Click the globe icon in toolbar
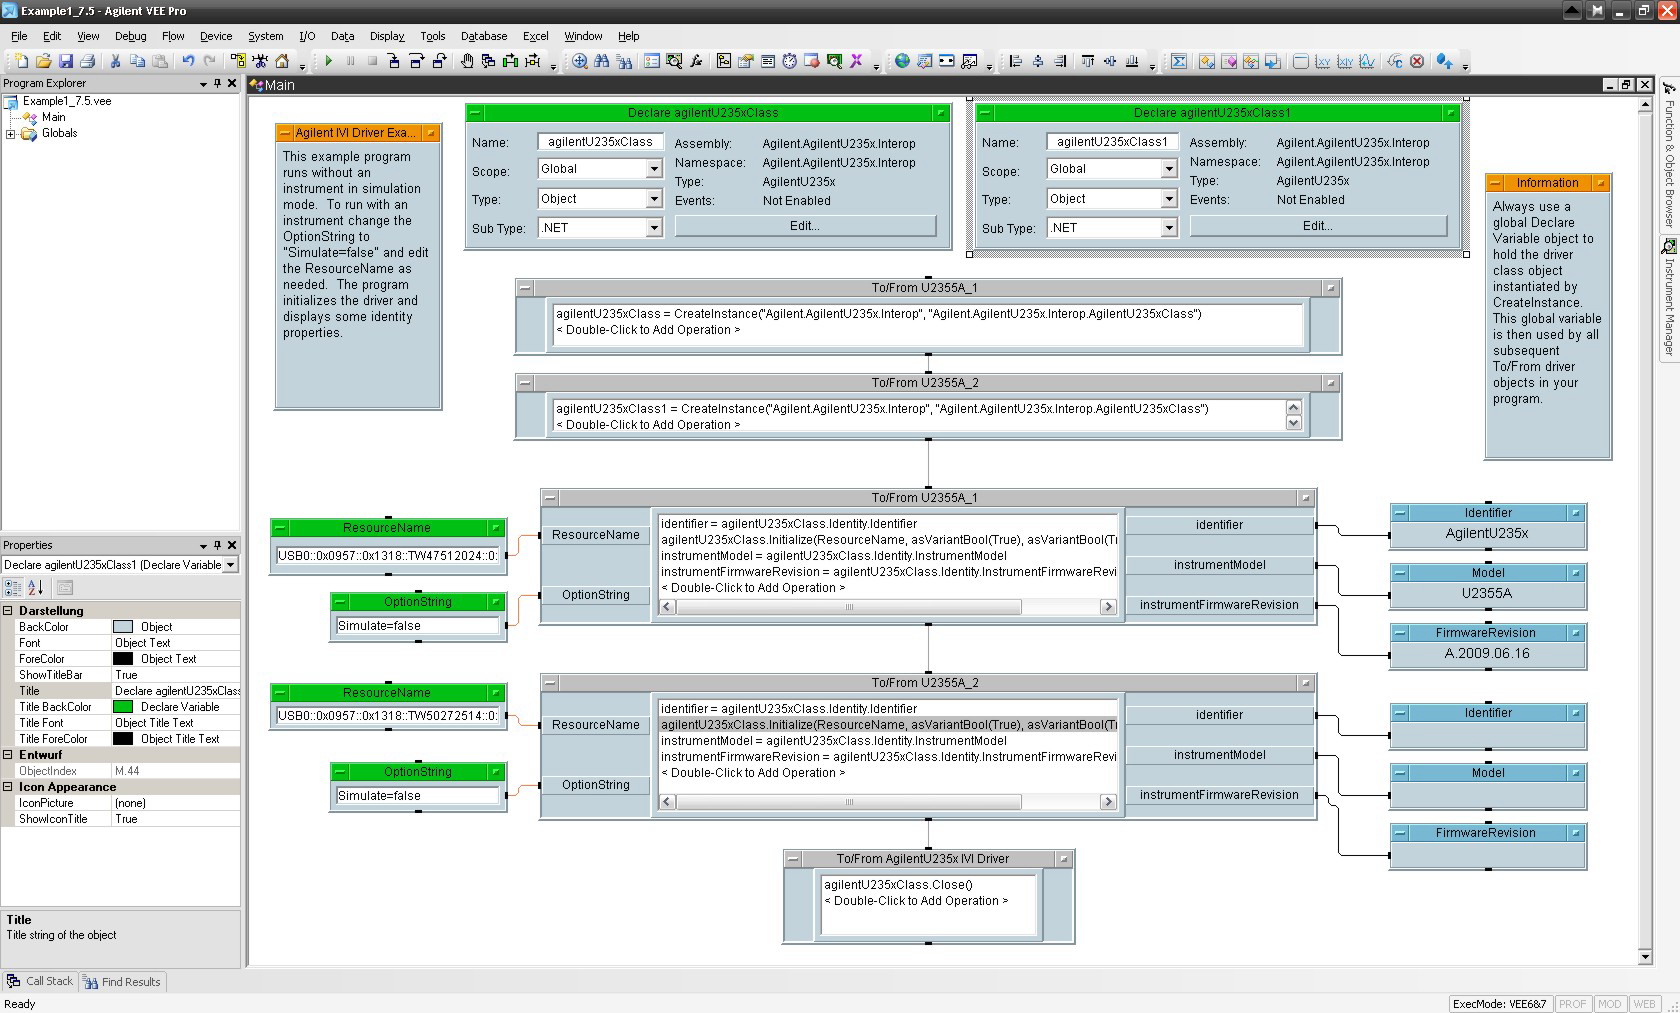Image resolution: width=1680 pixels, height=1013 pixels. tap(902, 61)
